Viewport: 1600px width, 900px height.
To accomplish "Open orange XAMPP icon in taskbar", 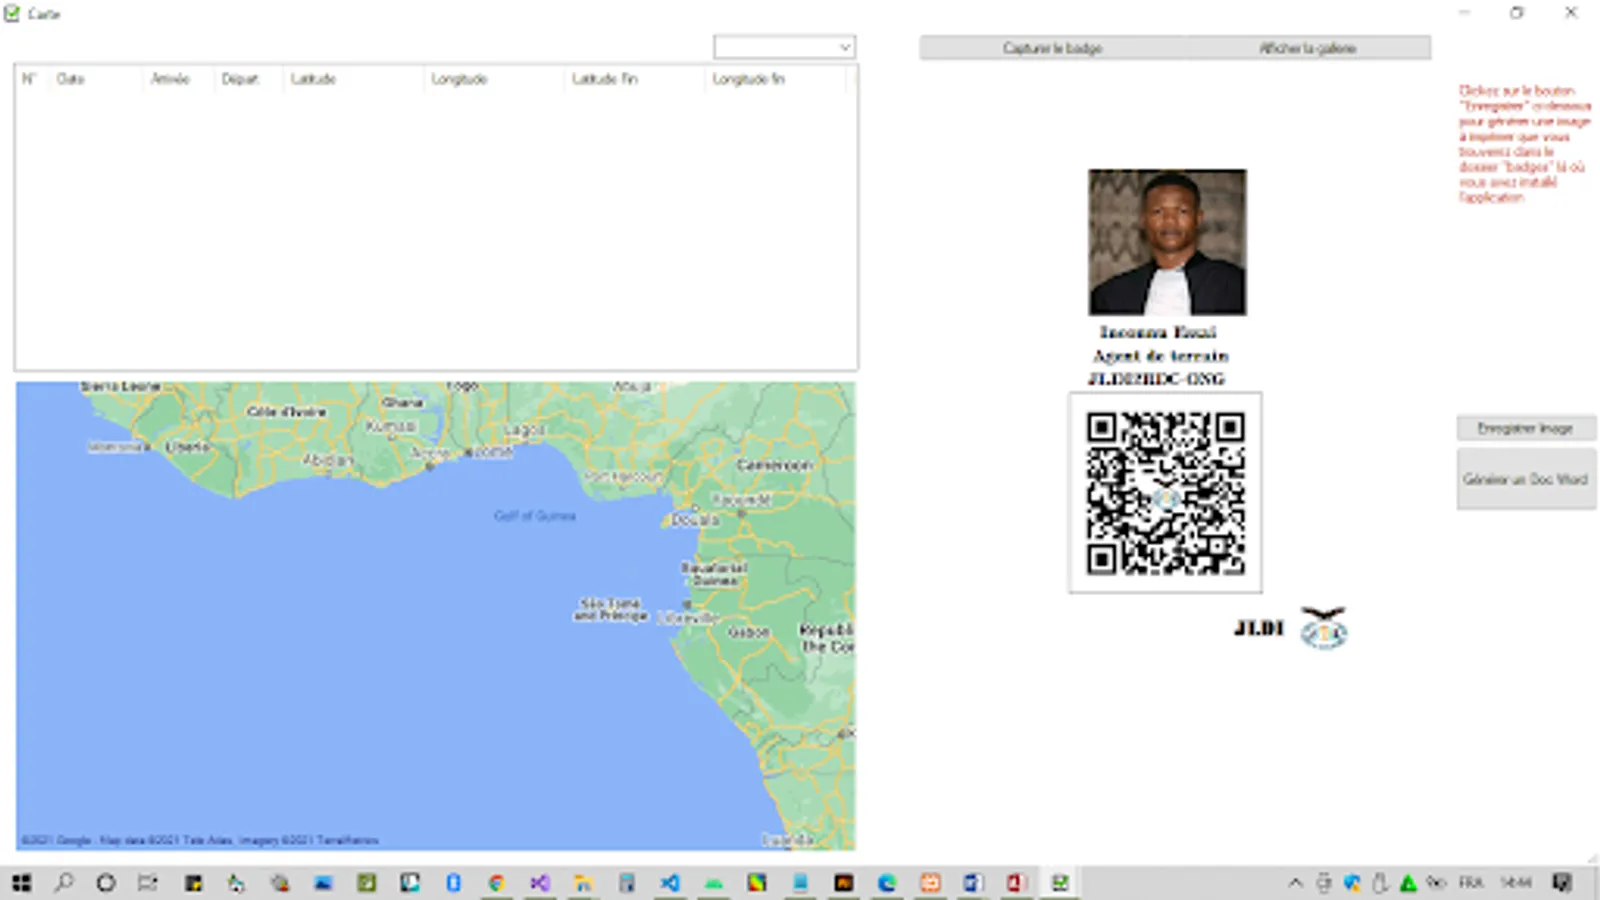I will pyautogui.click(x=930, y=882).
